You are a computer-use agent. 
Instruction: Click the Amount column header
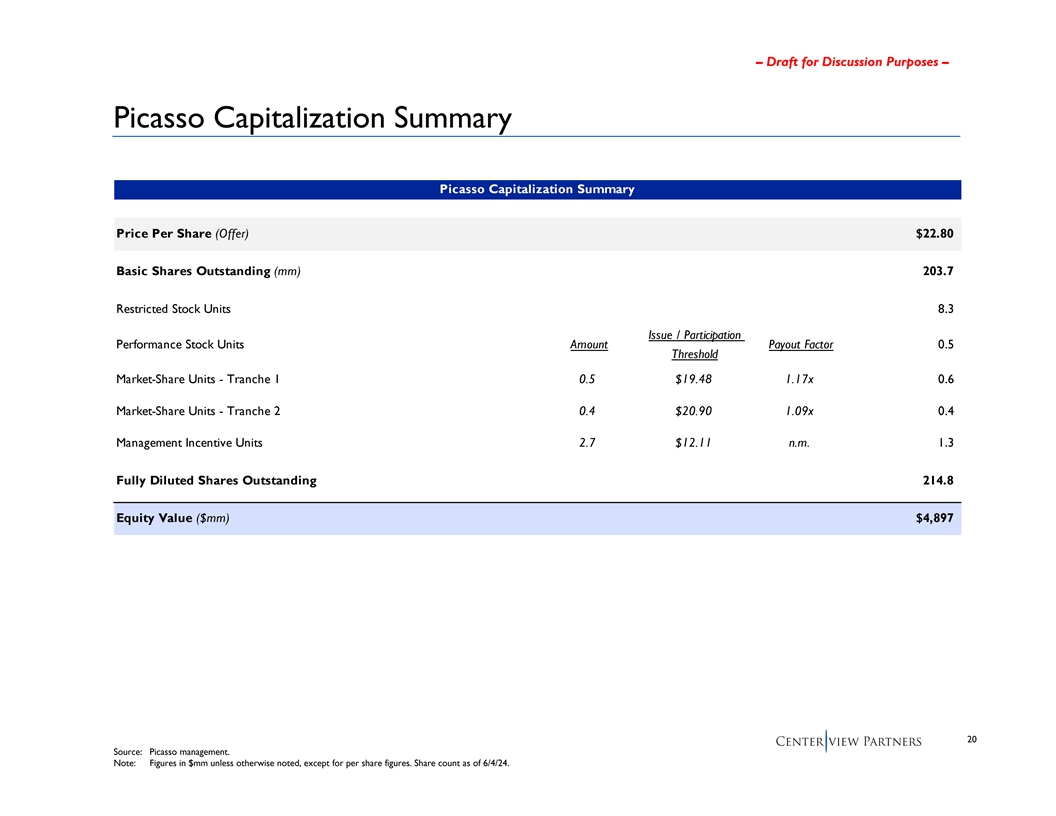588,345
